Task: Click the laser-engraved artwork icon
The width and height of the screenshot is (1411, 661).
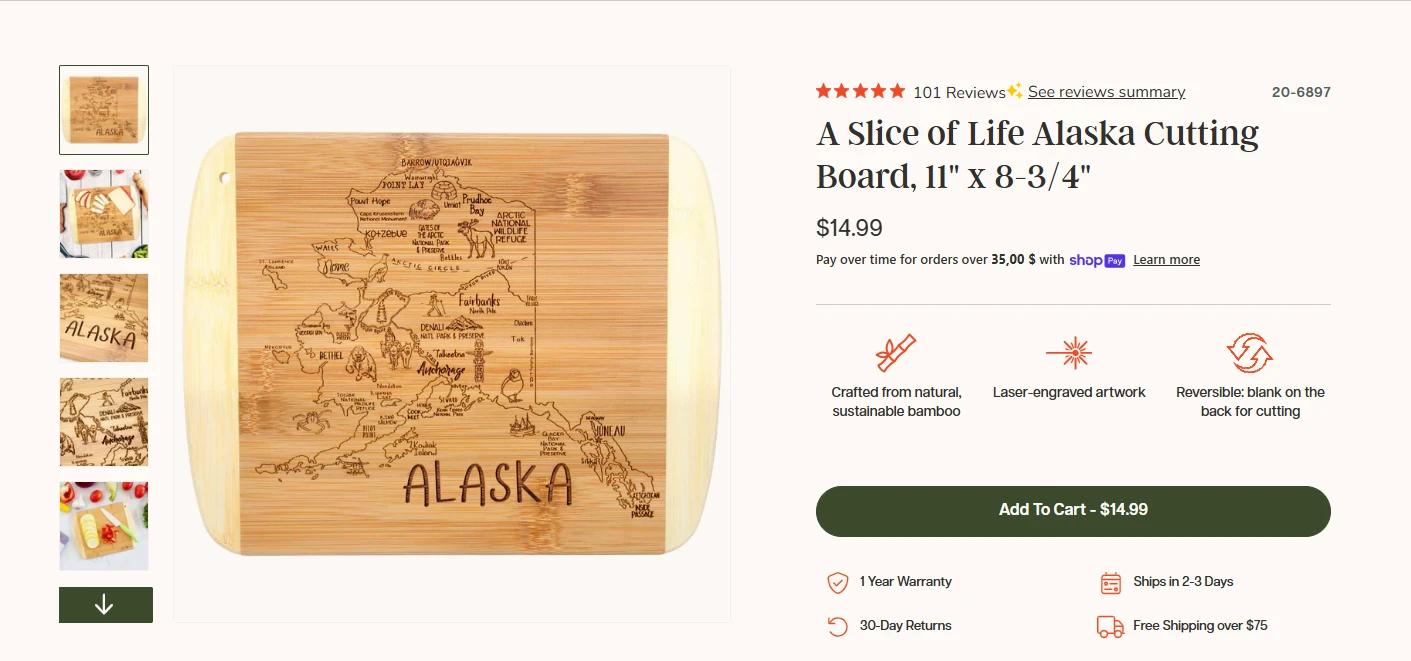Action: pos(1068,353)
